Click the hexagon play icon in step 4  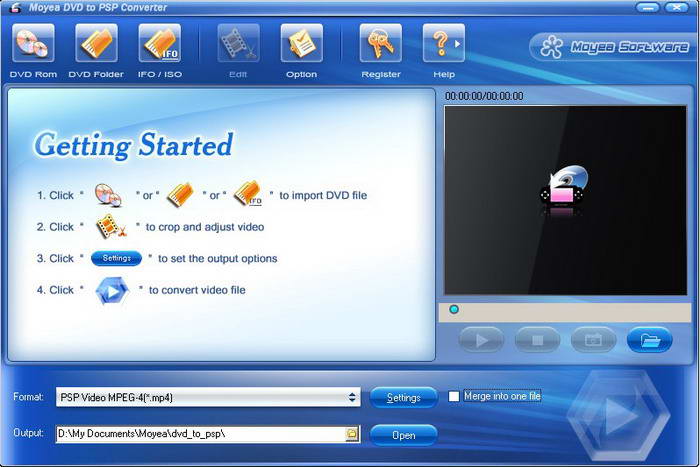click(x=112, y=291)
